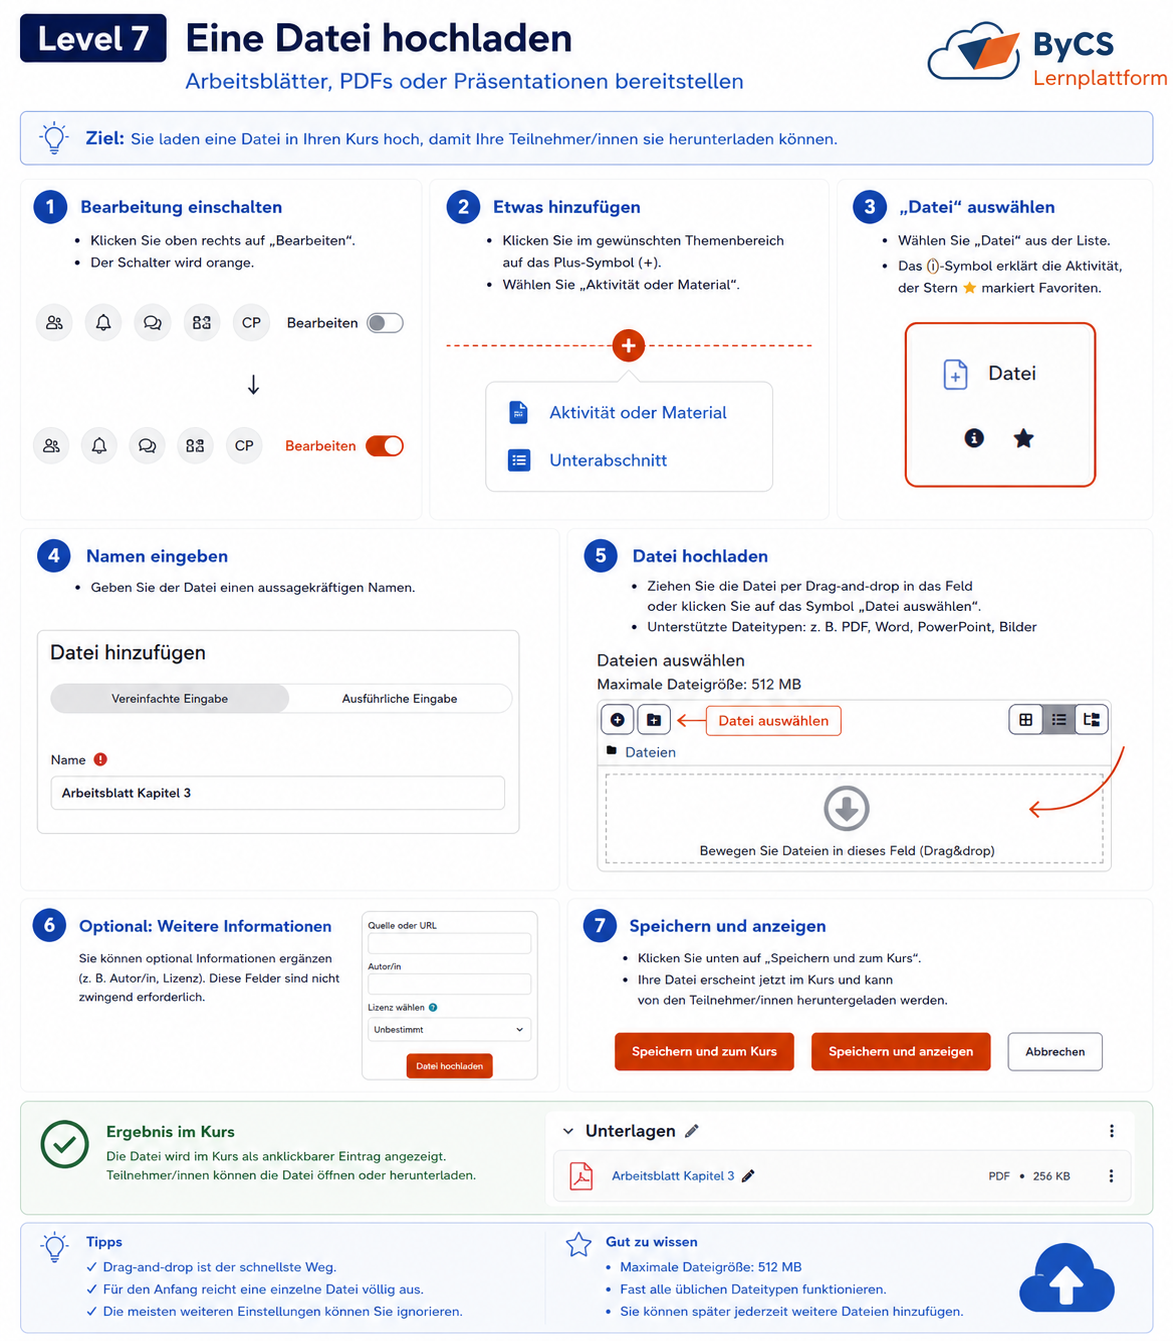The width and height of the screenshot is (1173, 1341).
Task: Click the large download arrow in the drop zone
Action: tap(846, 808)
